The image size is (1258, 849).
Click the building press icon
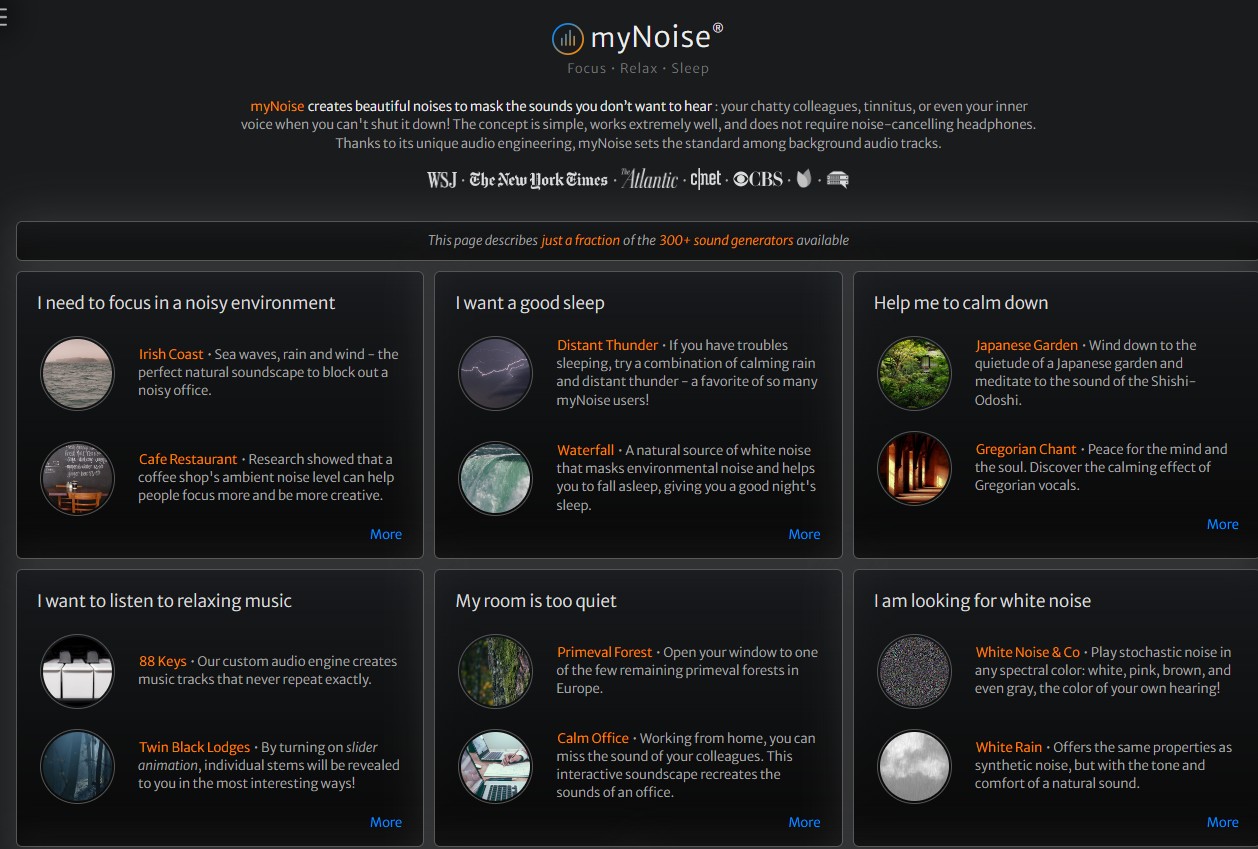point(836,178)
